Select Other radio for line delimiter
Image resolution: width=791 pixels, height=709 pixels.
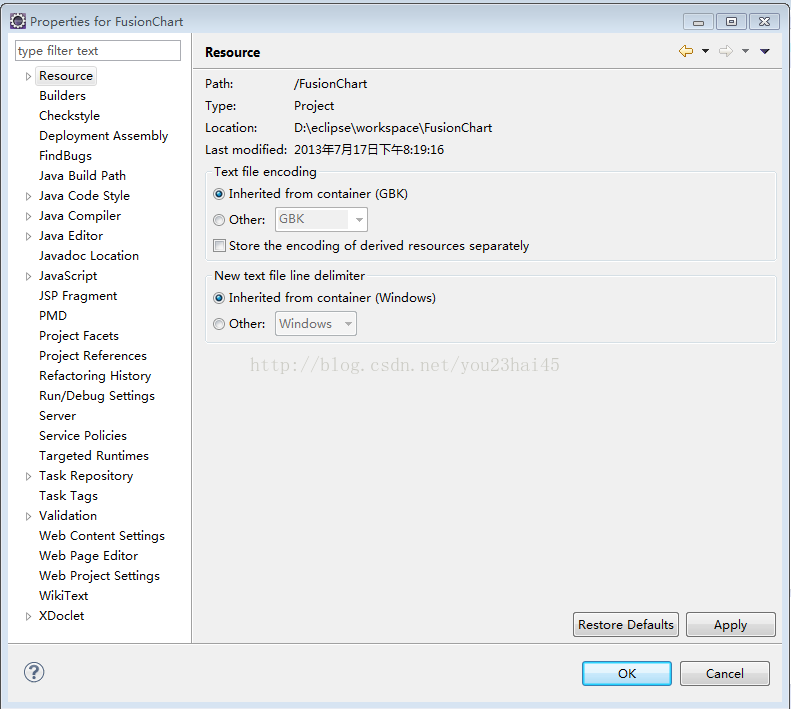coord(219,324)
